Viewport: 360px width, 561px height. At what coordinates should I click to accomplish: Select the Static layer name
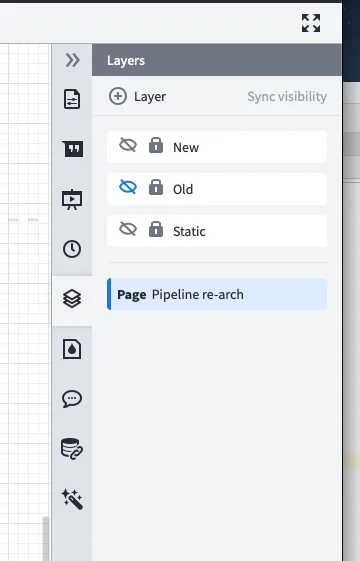(x=189, y=231)
